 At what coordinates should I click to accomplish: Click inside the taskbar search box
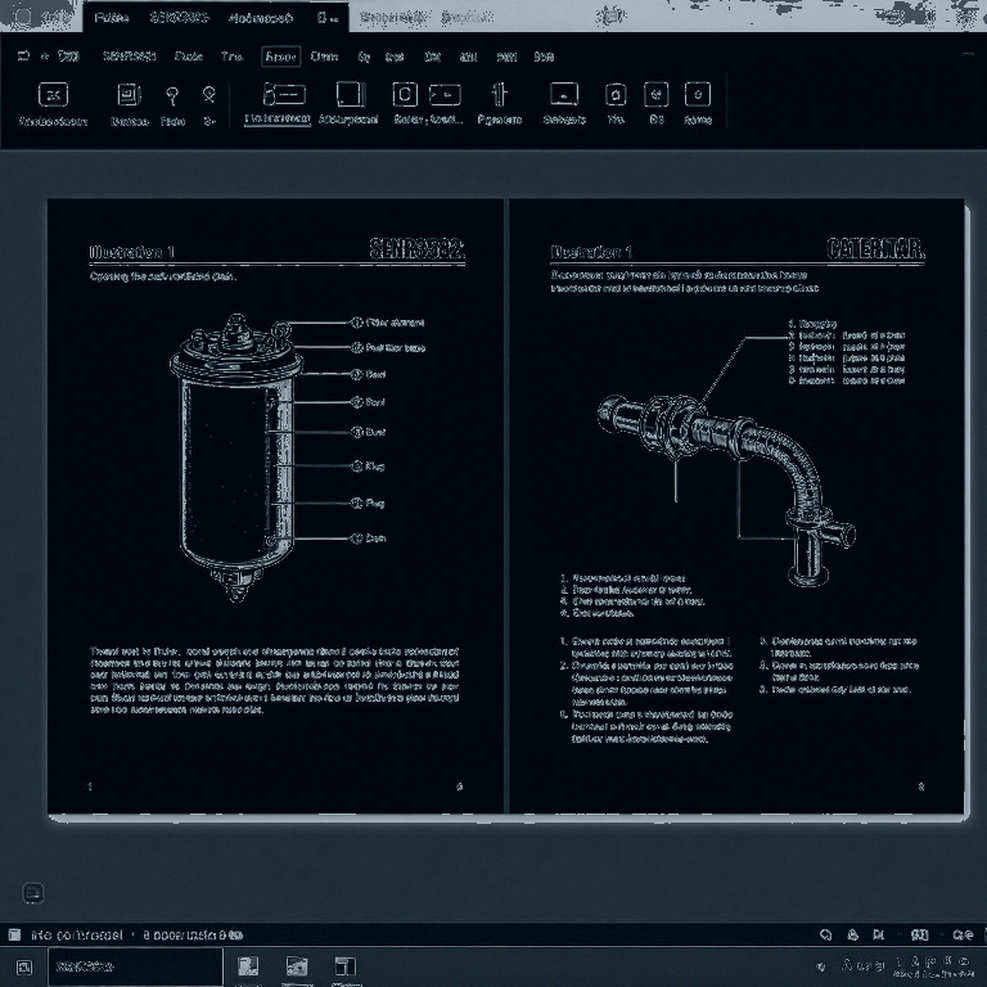(x=135, y=967)
